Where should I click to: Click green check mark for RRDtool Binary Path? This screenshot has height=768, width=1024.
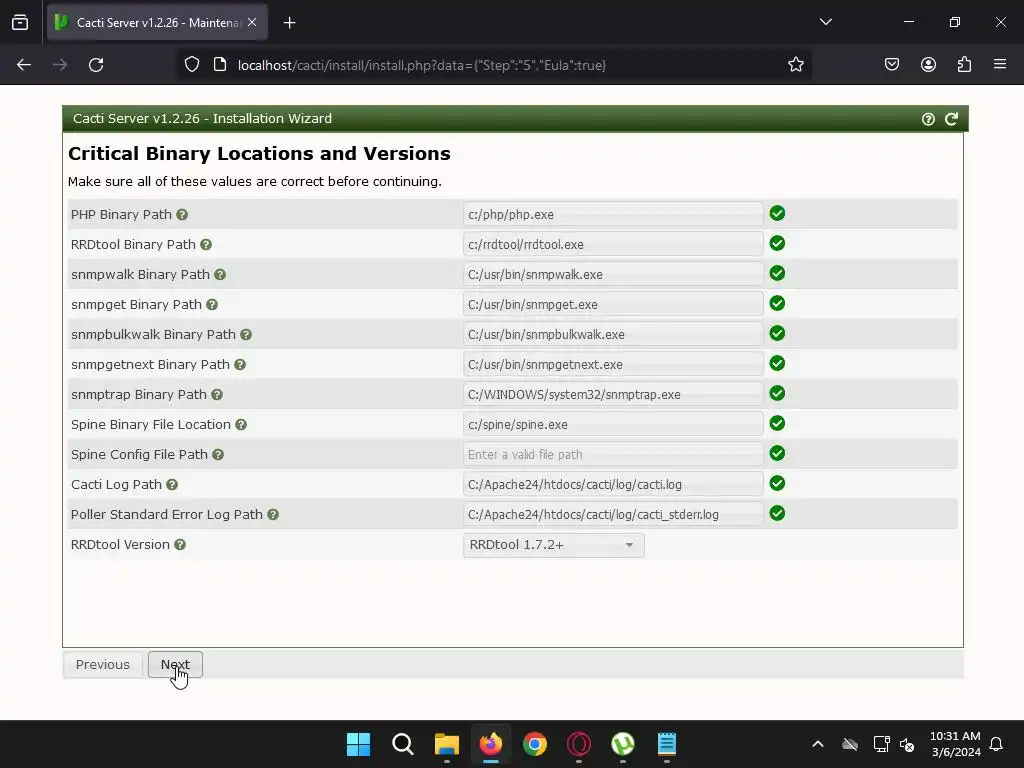click(777, 244)
